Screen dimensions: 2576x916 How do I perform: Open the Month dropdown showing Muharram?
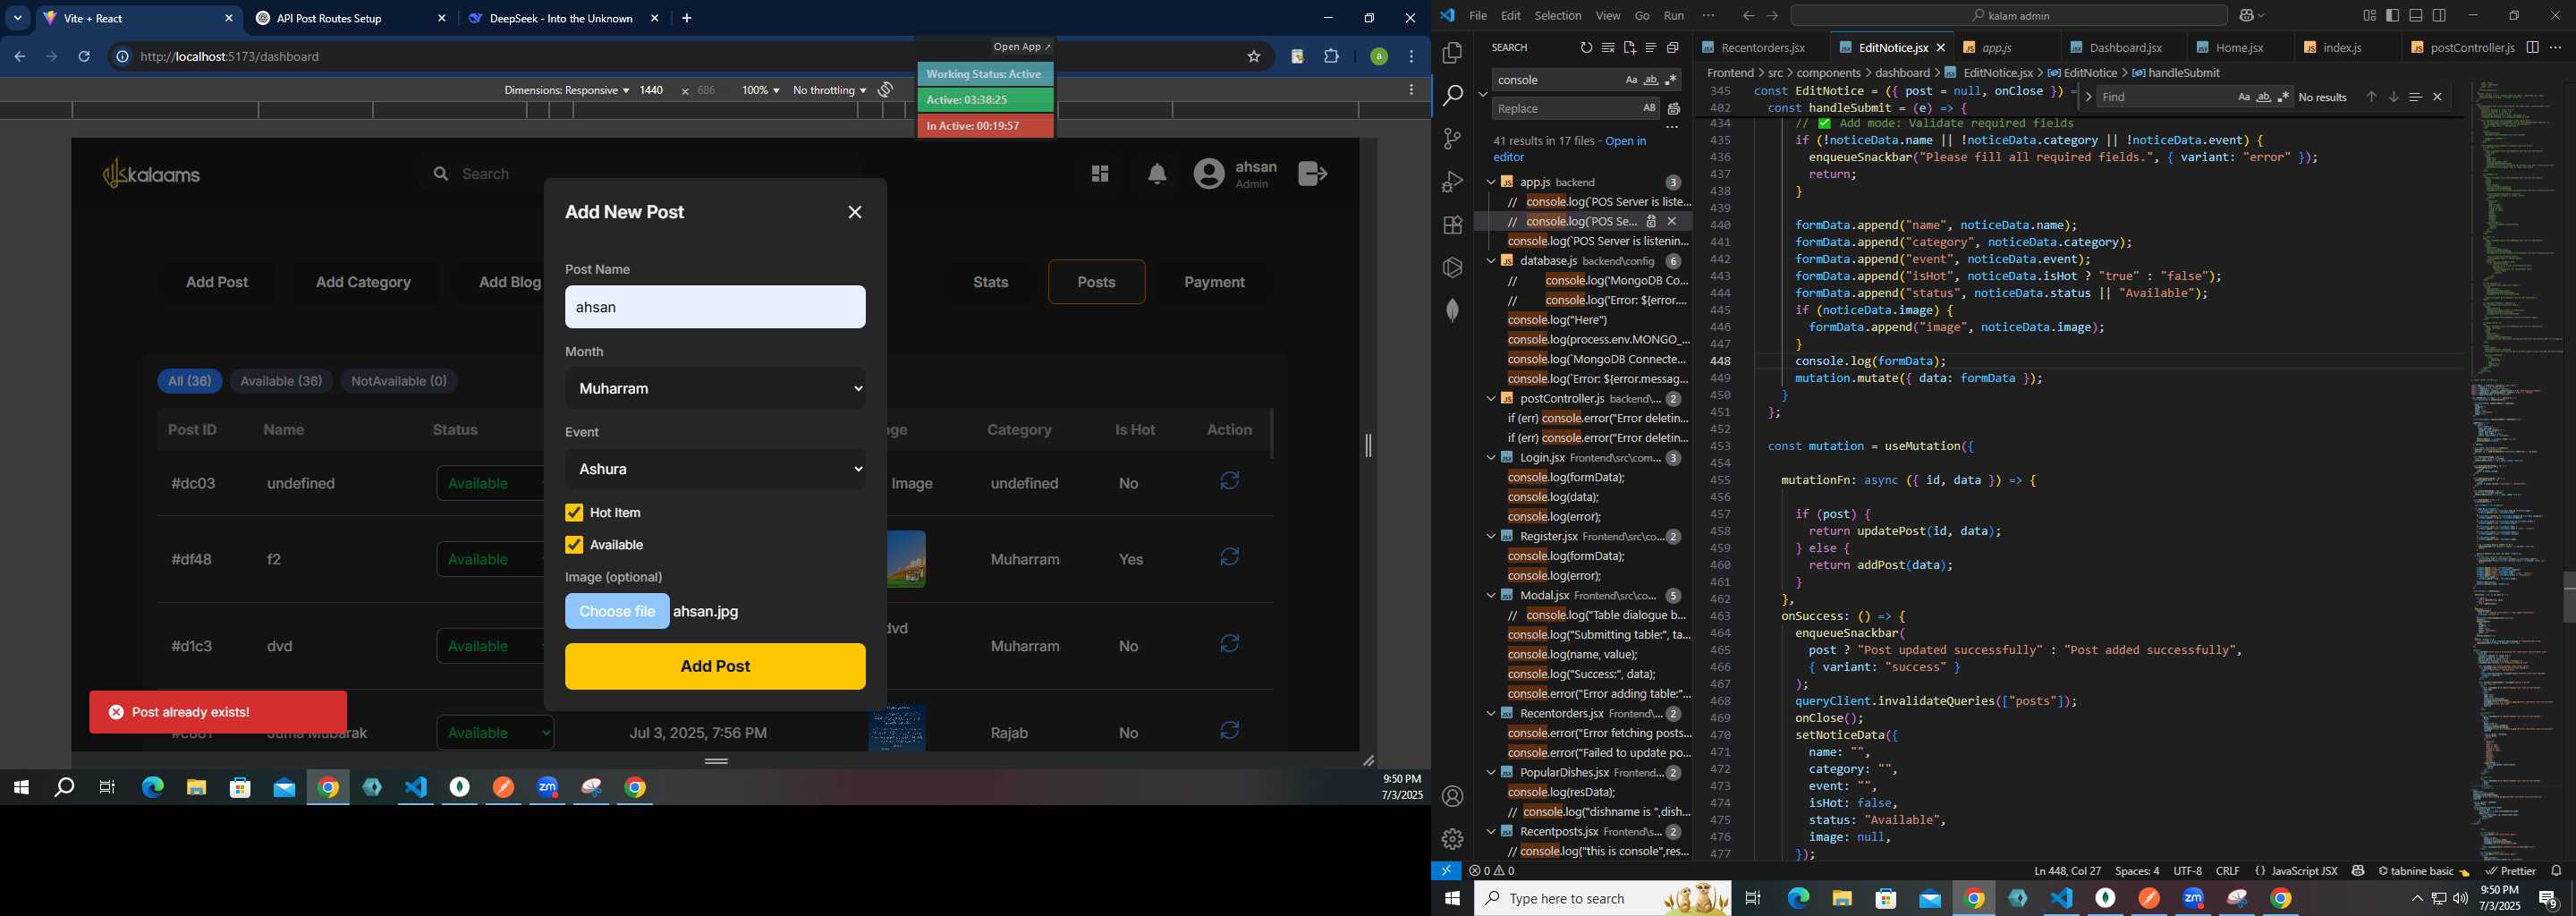point(715,388)
